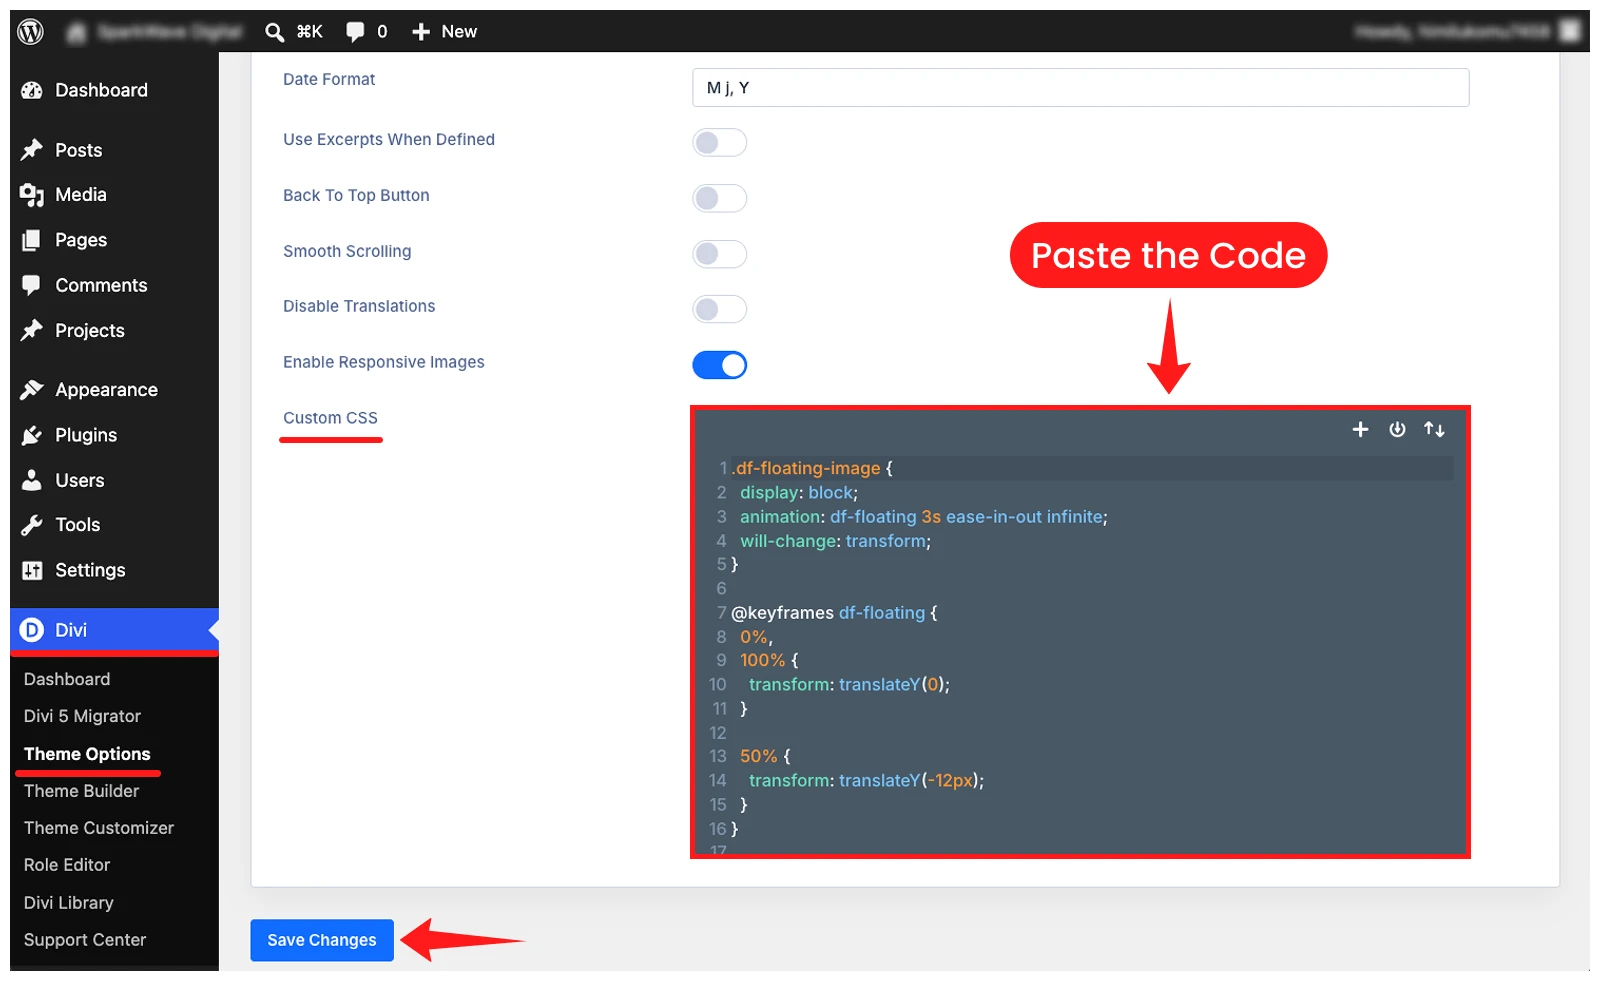The image size is (1600, 981).
Task: Click the Media icon in sidebar
Action: pyautogui.click(x=32, y=195)
